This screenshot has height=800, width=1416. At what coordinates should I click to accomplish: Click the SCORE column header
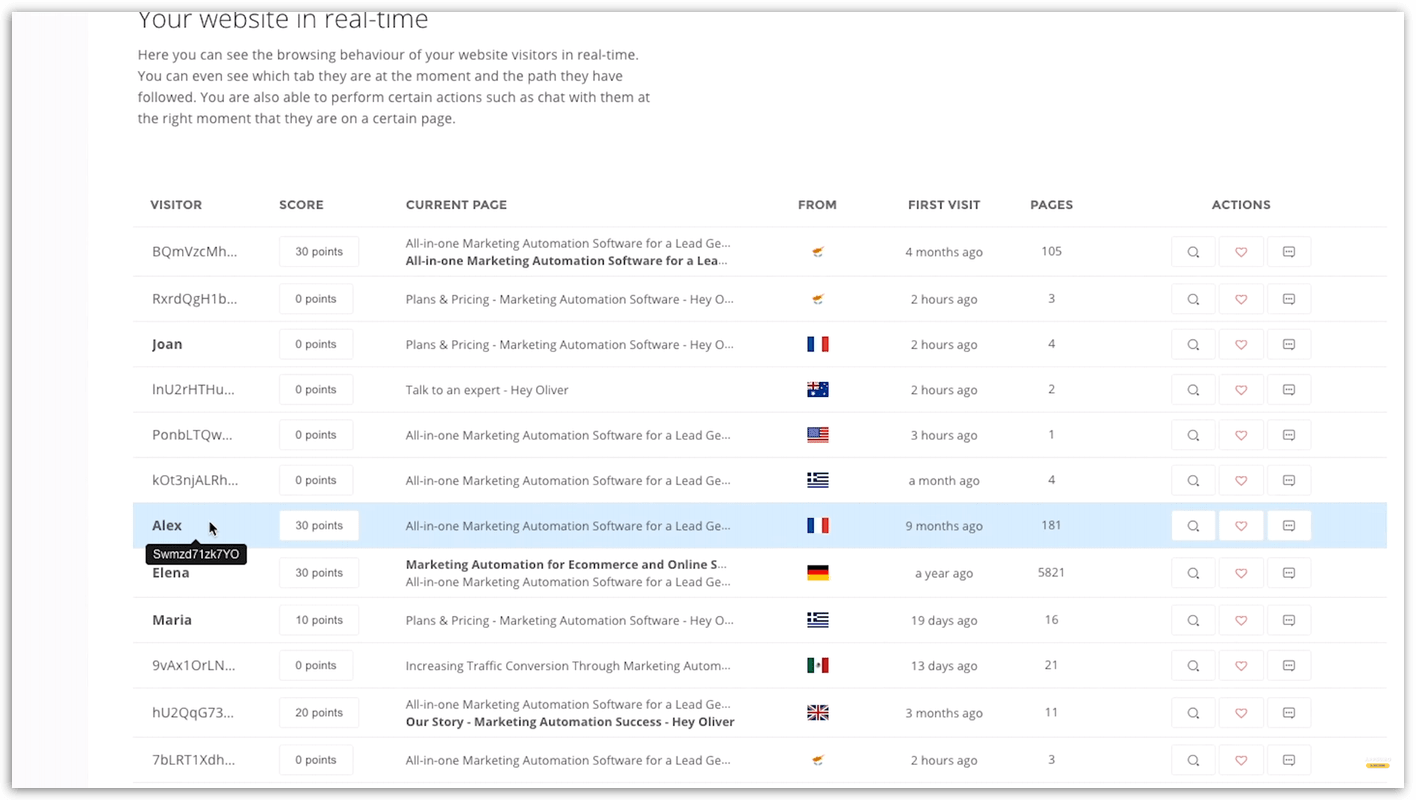[x=301, y=205]
